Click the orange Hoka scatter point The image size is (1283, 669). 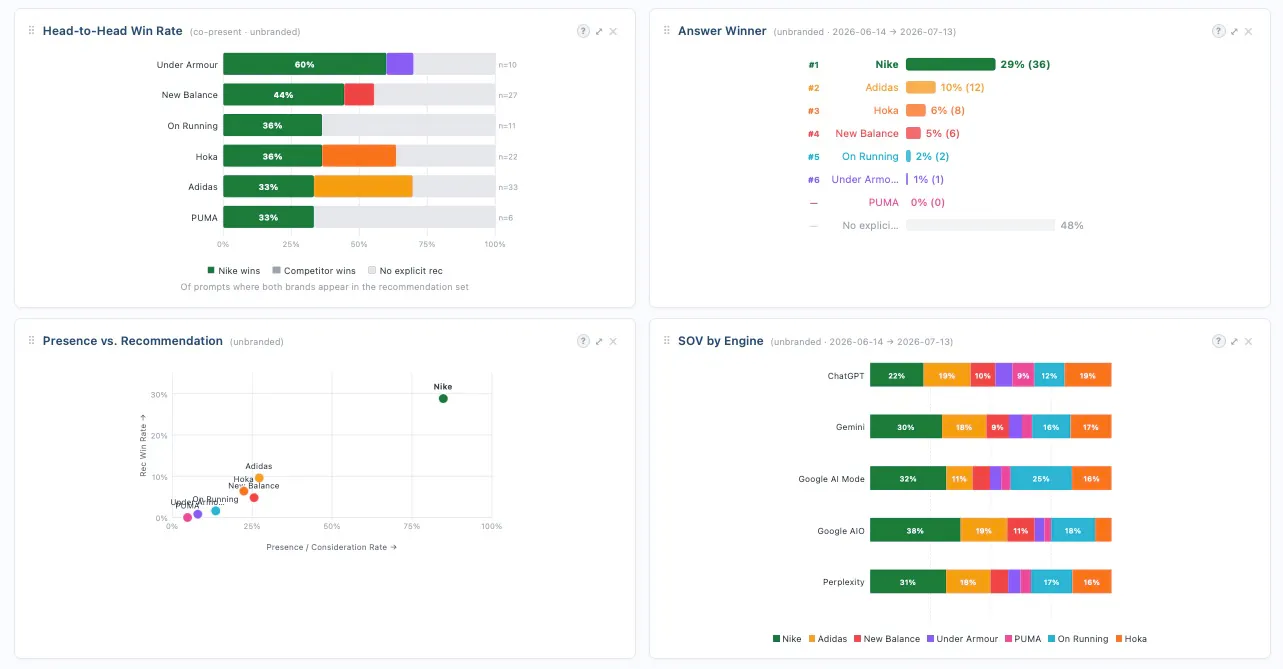coord(243,491)
